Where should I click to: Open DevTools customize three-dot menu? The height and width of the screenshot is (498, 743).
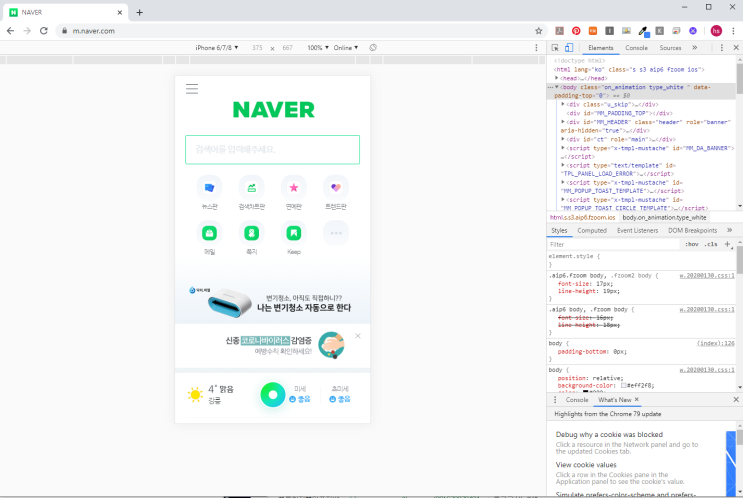point(722,47)
